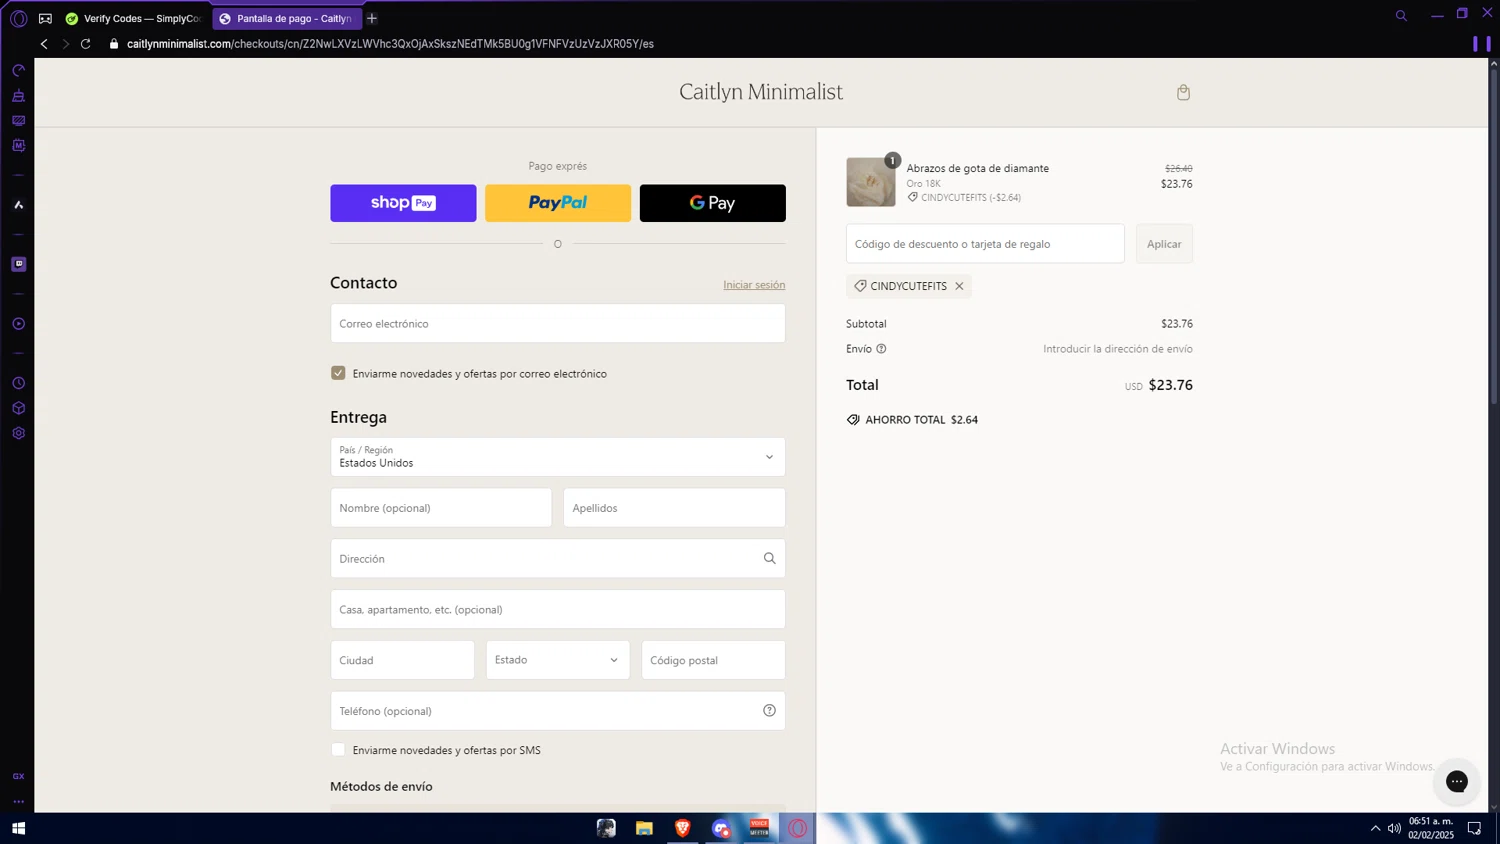Enable SMS news and offers checkbox
The height and width of the screenshot is (844, 1500).
(x=338, y=749)
